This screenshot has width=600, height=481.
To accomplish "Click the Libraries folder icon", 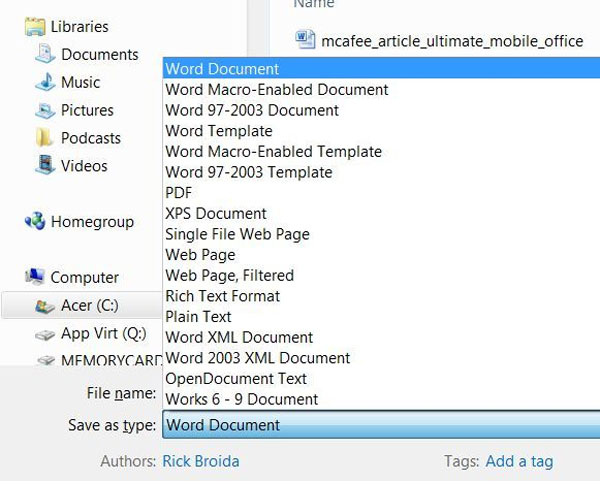I will pos(36,26).
